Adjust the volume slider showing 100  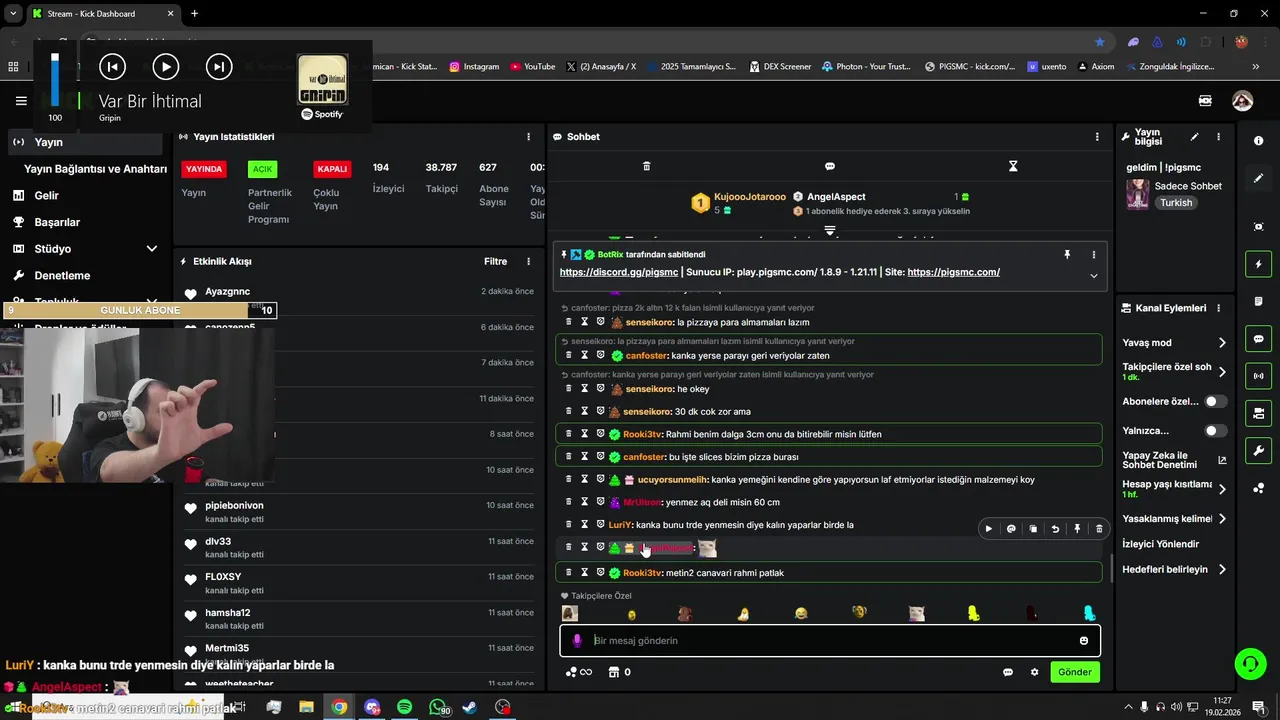(x=55, y=80)
